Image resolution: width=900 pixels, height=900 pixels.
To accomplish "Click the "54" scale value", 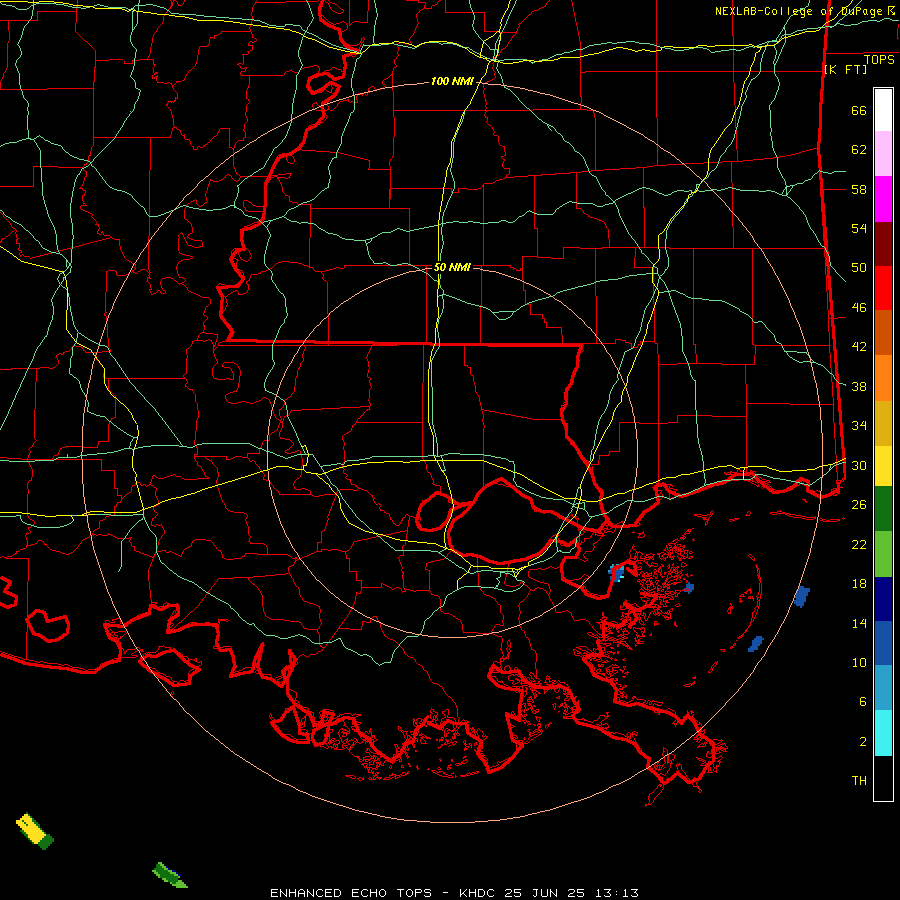I will click(x=859, y=228).
